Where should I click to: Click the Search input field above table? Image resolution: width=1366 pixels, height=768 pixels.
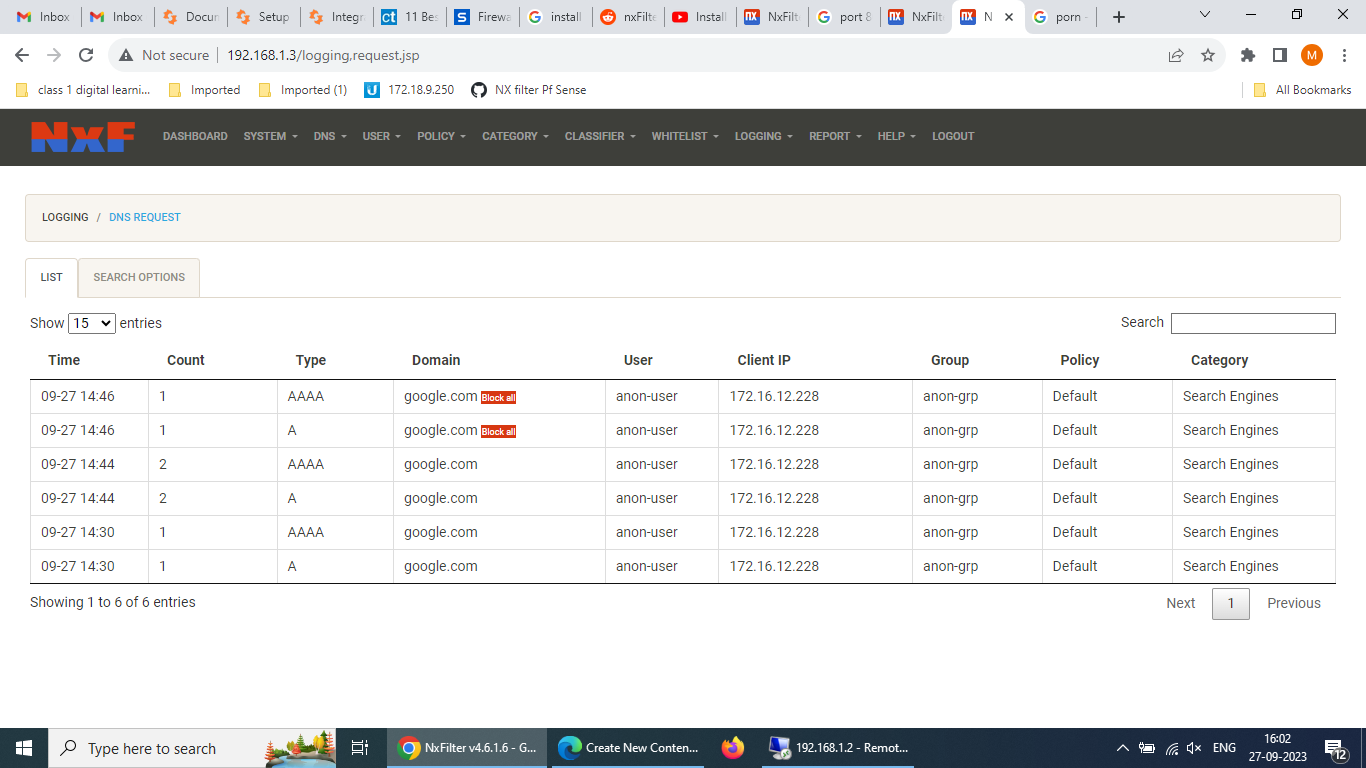[x=1252, y=323]
